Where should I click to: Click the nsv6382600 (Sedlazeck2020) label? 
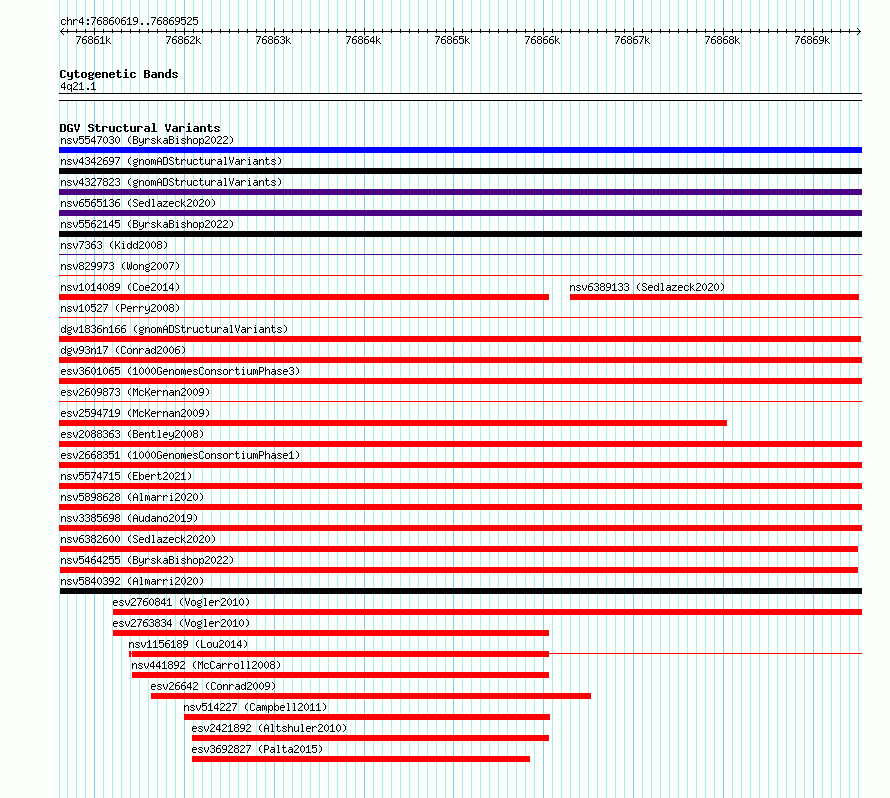(x=138, y=539)
